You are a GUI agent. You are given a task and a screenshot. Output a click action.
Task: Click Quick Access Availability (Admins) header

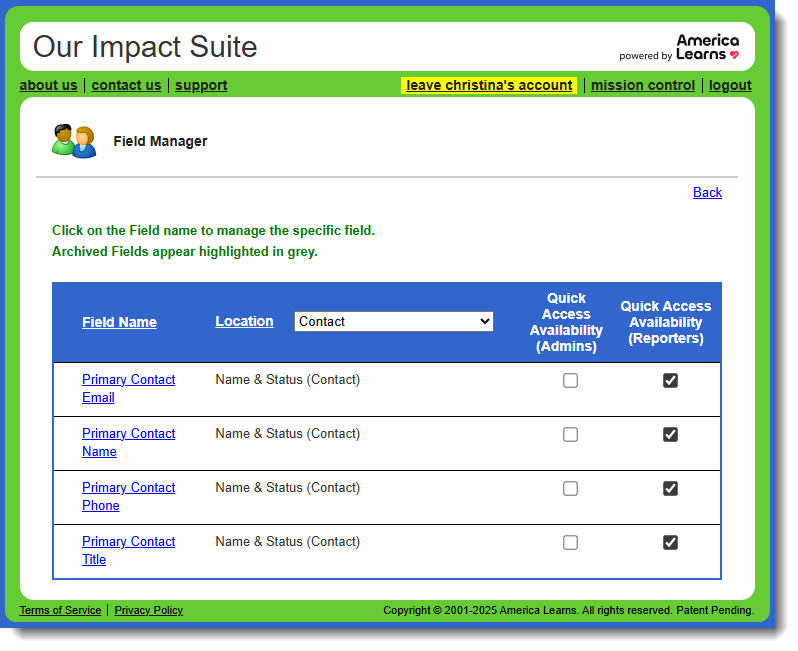tap(566, 322)
